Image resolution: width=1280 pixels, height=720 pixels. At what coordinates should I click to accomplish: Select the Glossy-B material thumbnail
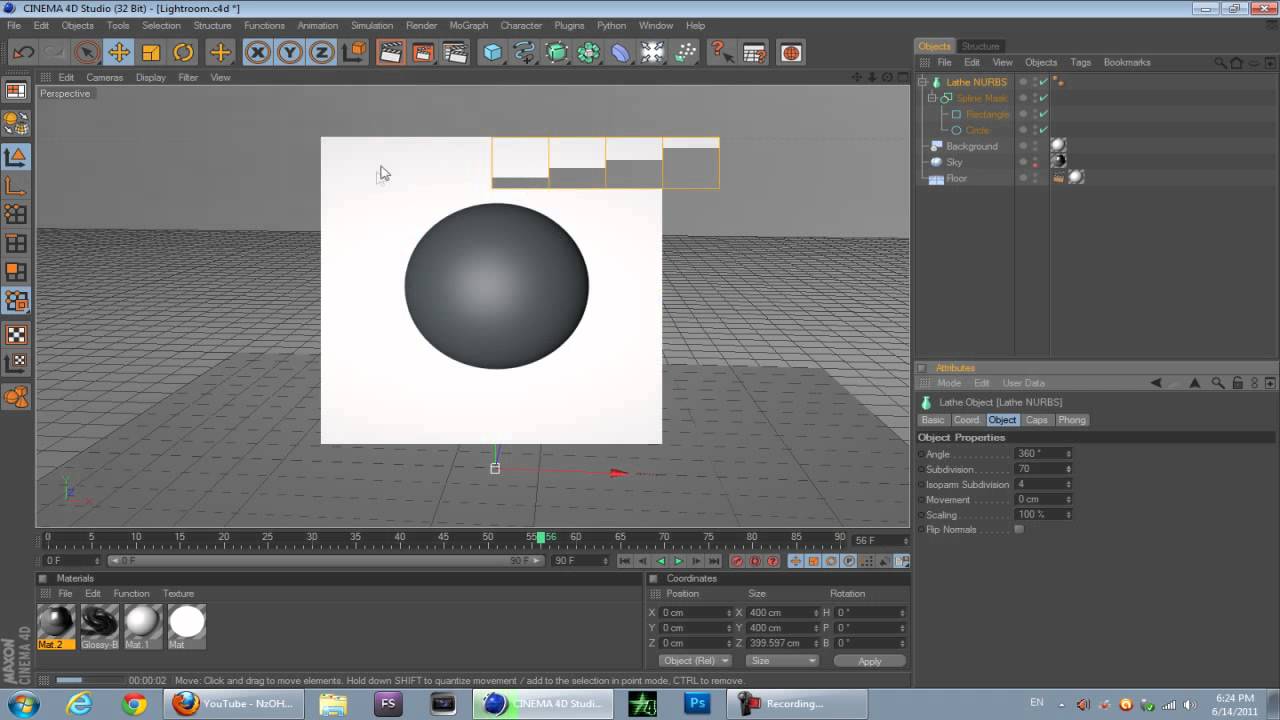coord(99,627)
